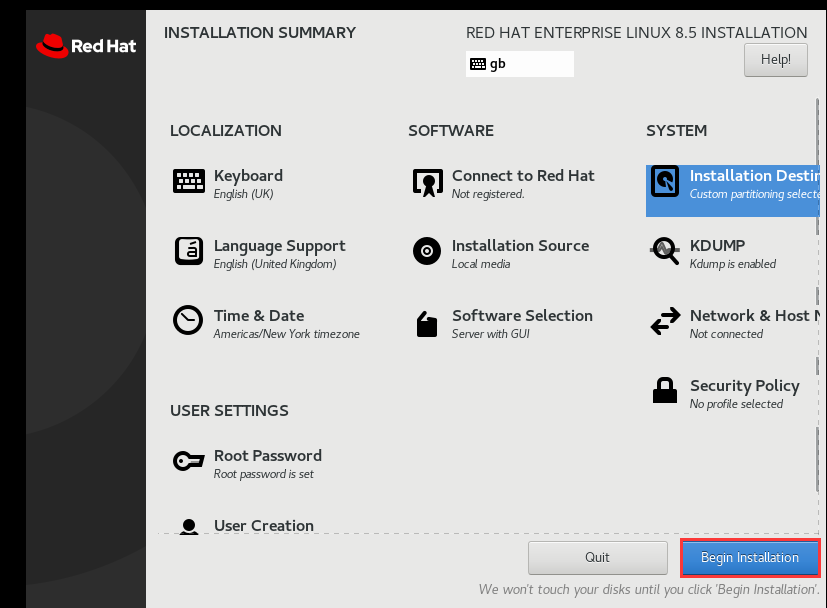Open the Keyboard settings via its keyboard icon

coord(189,181)
